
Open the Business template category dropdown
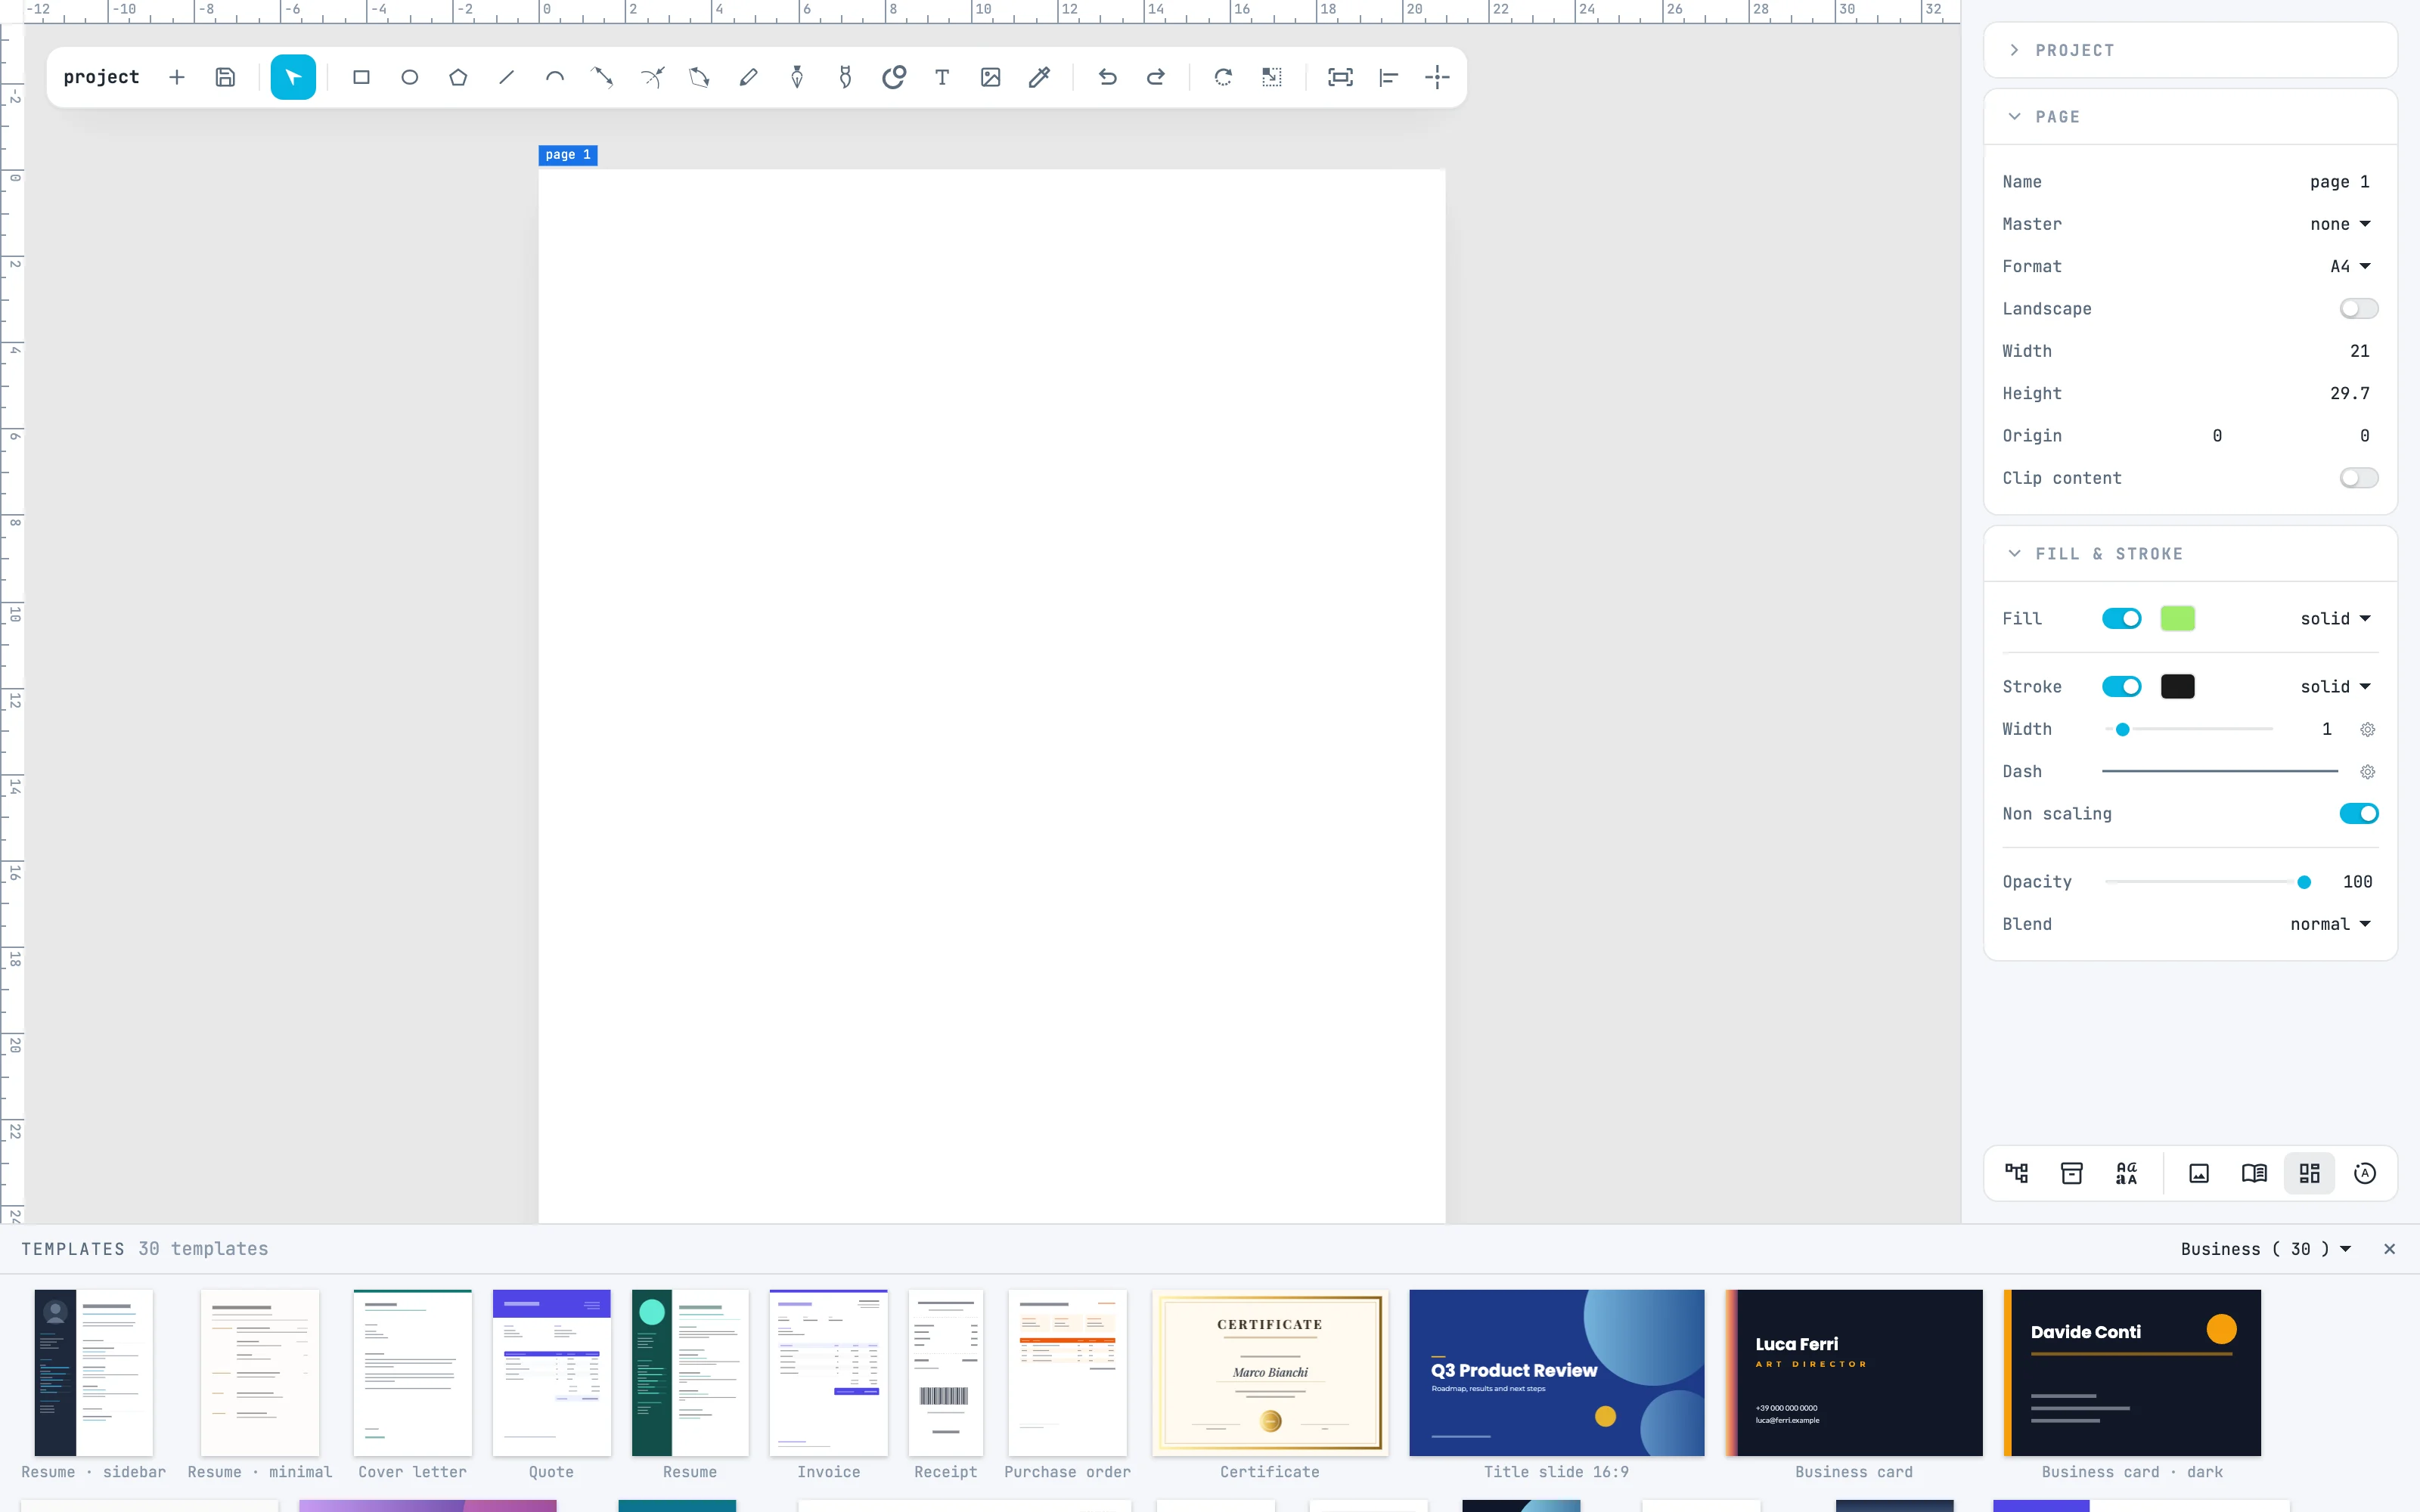2266,1249
